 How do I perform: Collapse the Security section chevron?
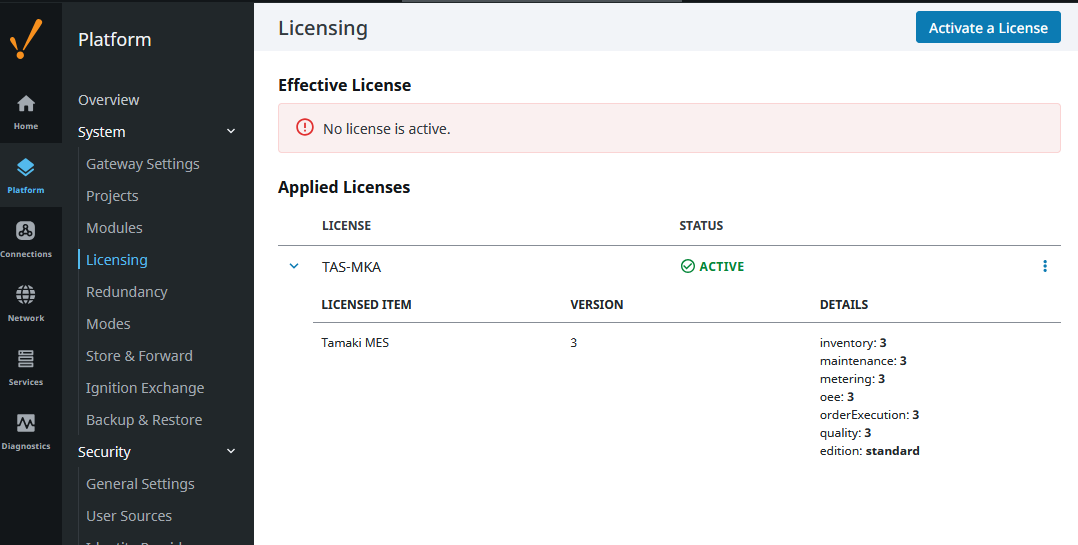[x=231, y=452]
